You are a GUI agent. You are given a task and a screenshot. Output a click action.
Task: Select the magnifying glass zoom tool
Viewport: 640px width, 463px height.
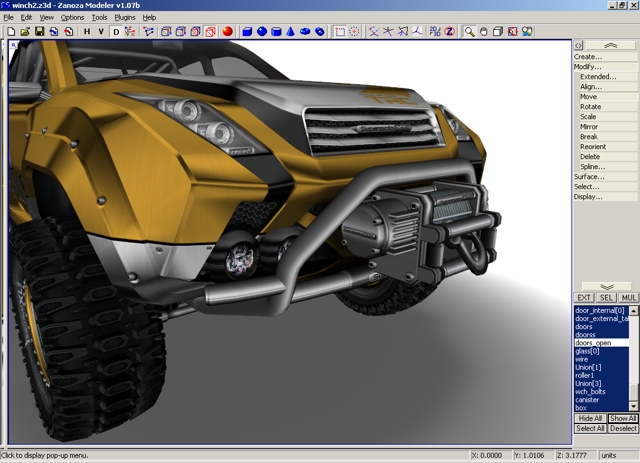pyautogui.click(x=469, y=31)
